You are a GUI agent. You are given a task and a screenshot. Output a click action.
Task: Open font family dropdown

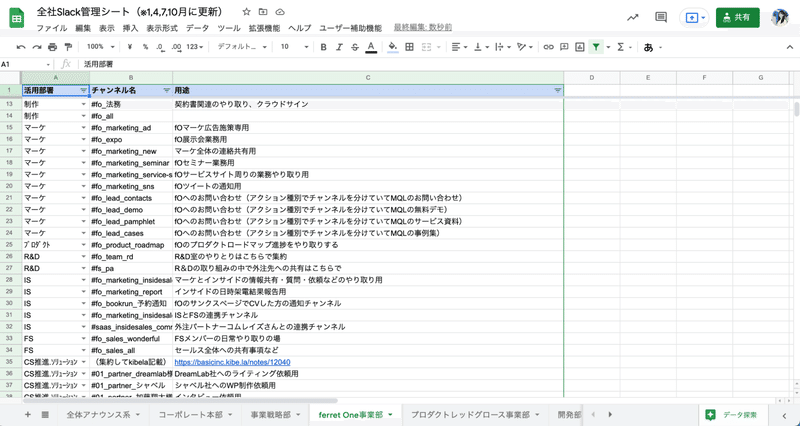point(242,47)
